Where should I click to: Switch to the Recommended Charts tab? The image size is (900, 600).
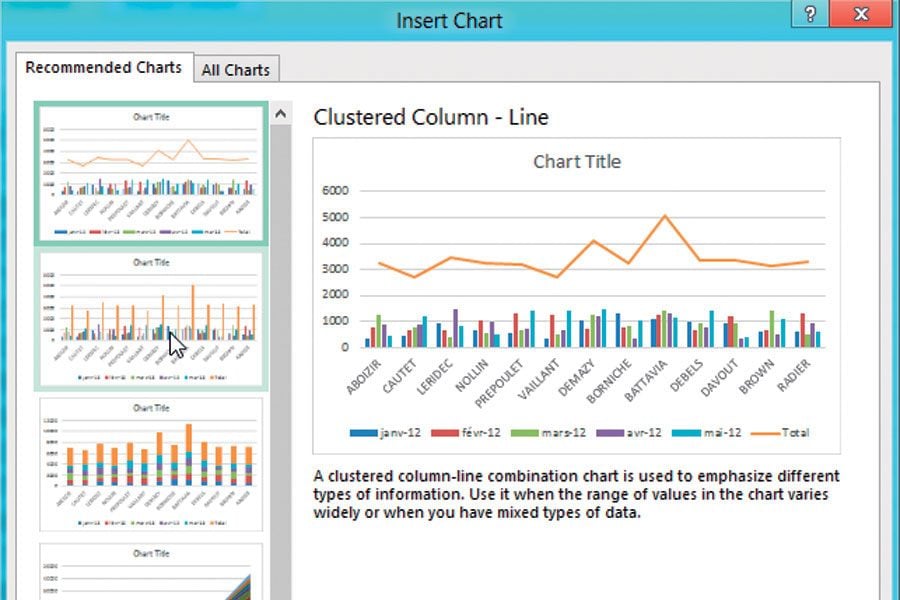(103, 67)
